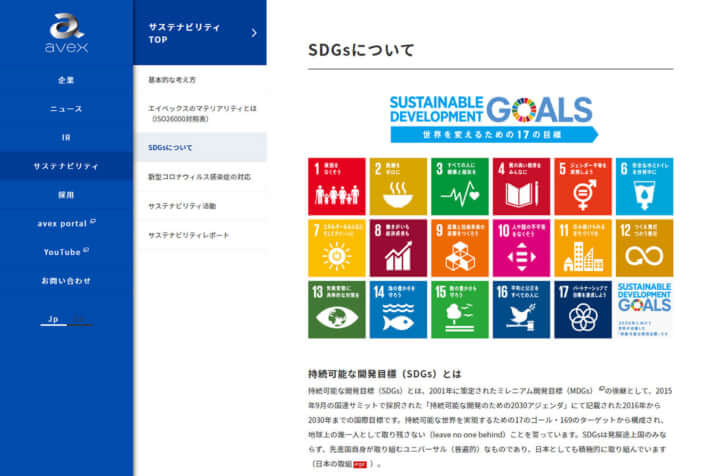Click the SDG 5 gender equality icon
The image size is (714, 476).
pyautogui.click(x=582, y=186)
